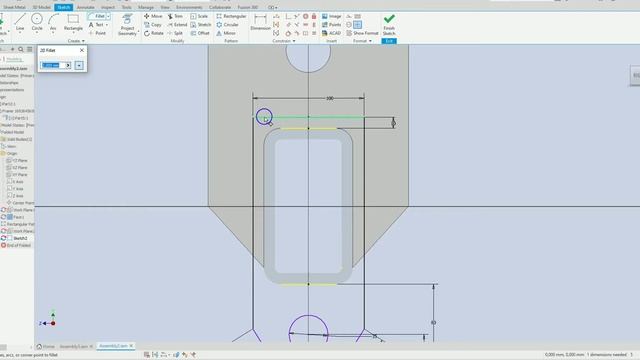Switch to the Annotate tab
Viewport: 640px width, 360px height.
pyautogui.click(x=85, y=7)
